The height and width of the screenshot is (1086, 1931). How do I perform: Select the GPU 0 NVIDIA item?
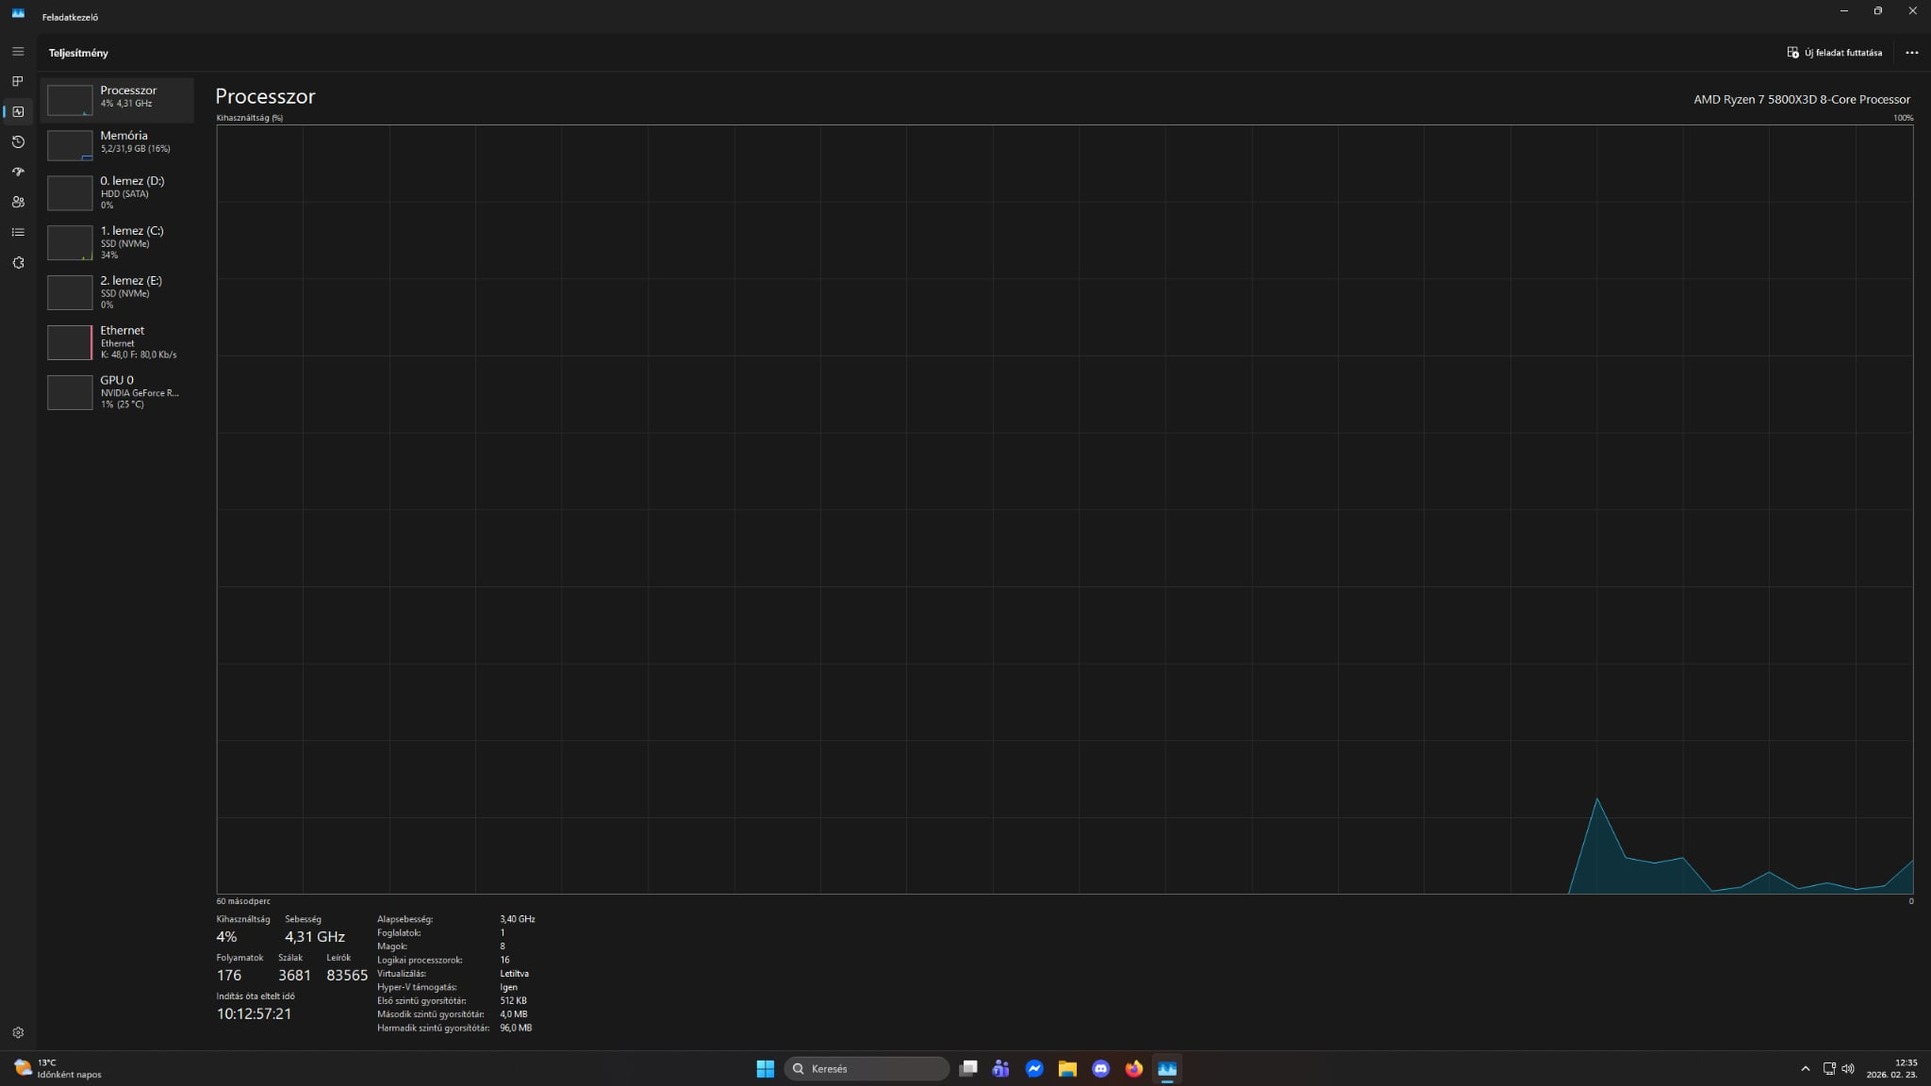[117, 392]
